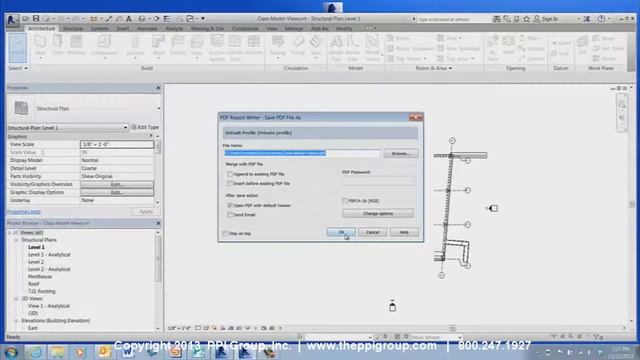Screen dimensions: 640x360
Task: Click the View Scale value field
Action: [x=117, y=144]
